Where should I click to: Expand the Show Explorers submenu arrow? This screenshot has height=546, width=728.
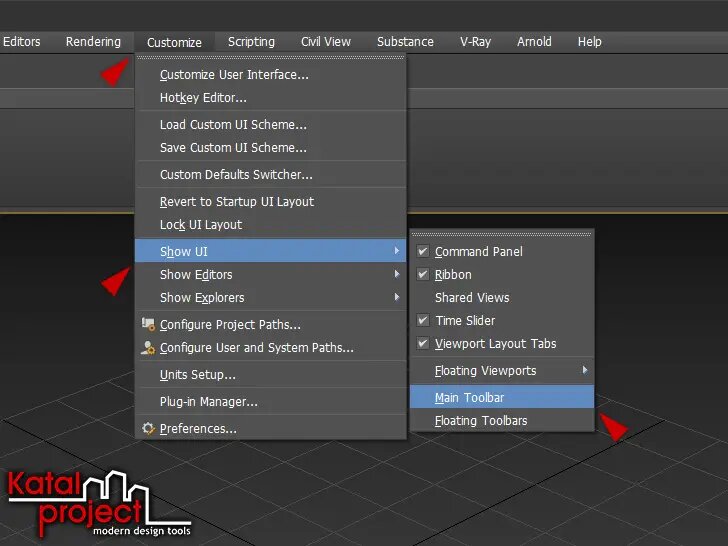396,297
